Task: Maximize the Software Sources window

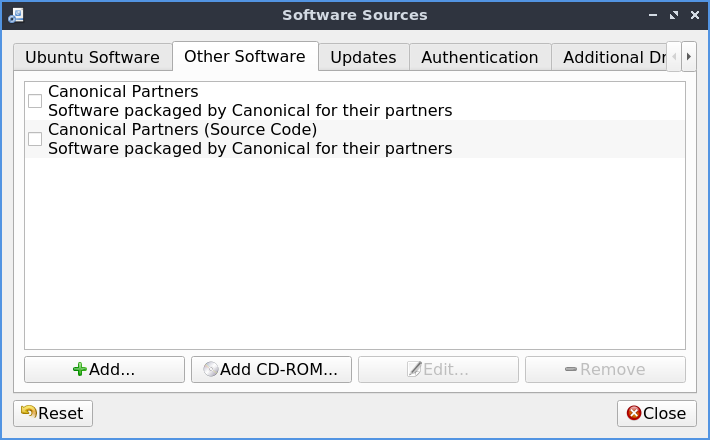Action: click(674, 15)
